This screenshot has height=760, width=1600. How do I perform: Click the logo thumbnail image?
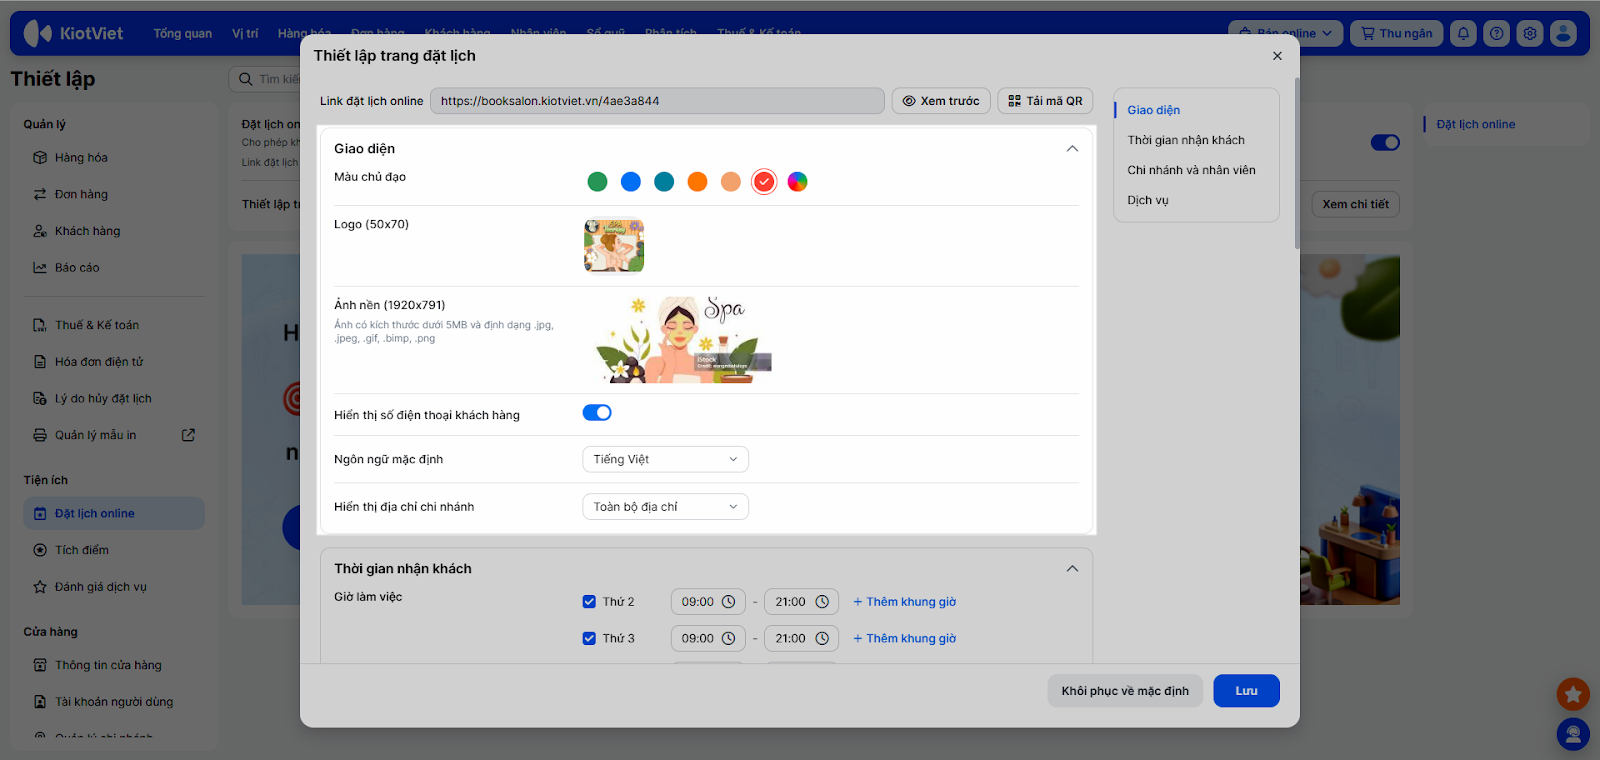coord(614,246)
